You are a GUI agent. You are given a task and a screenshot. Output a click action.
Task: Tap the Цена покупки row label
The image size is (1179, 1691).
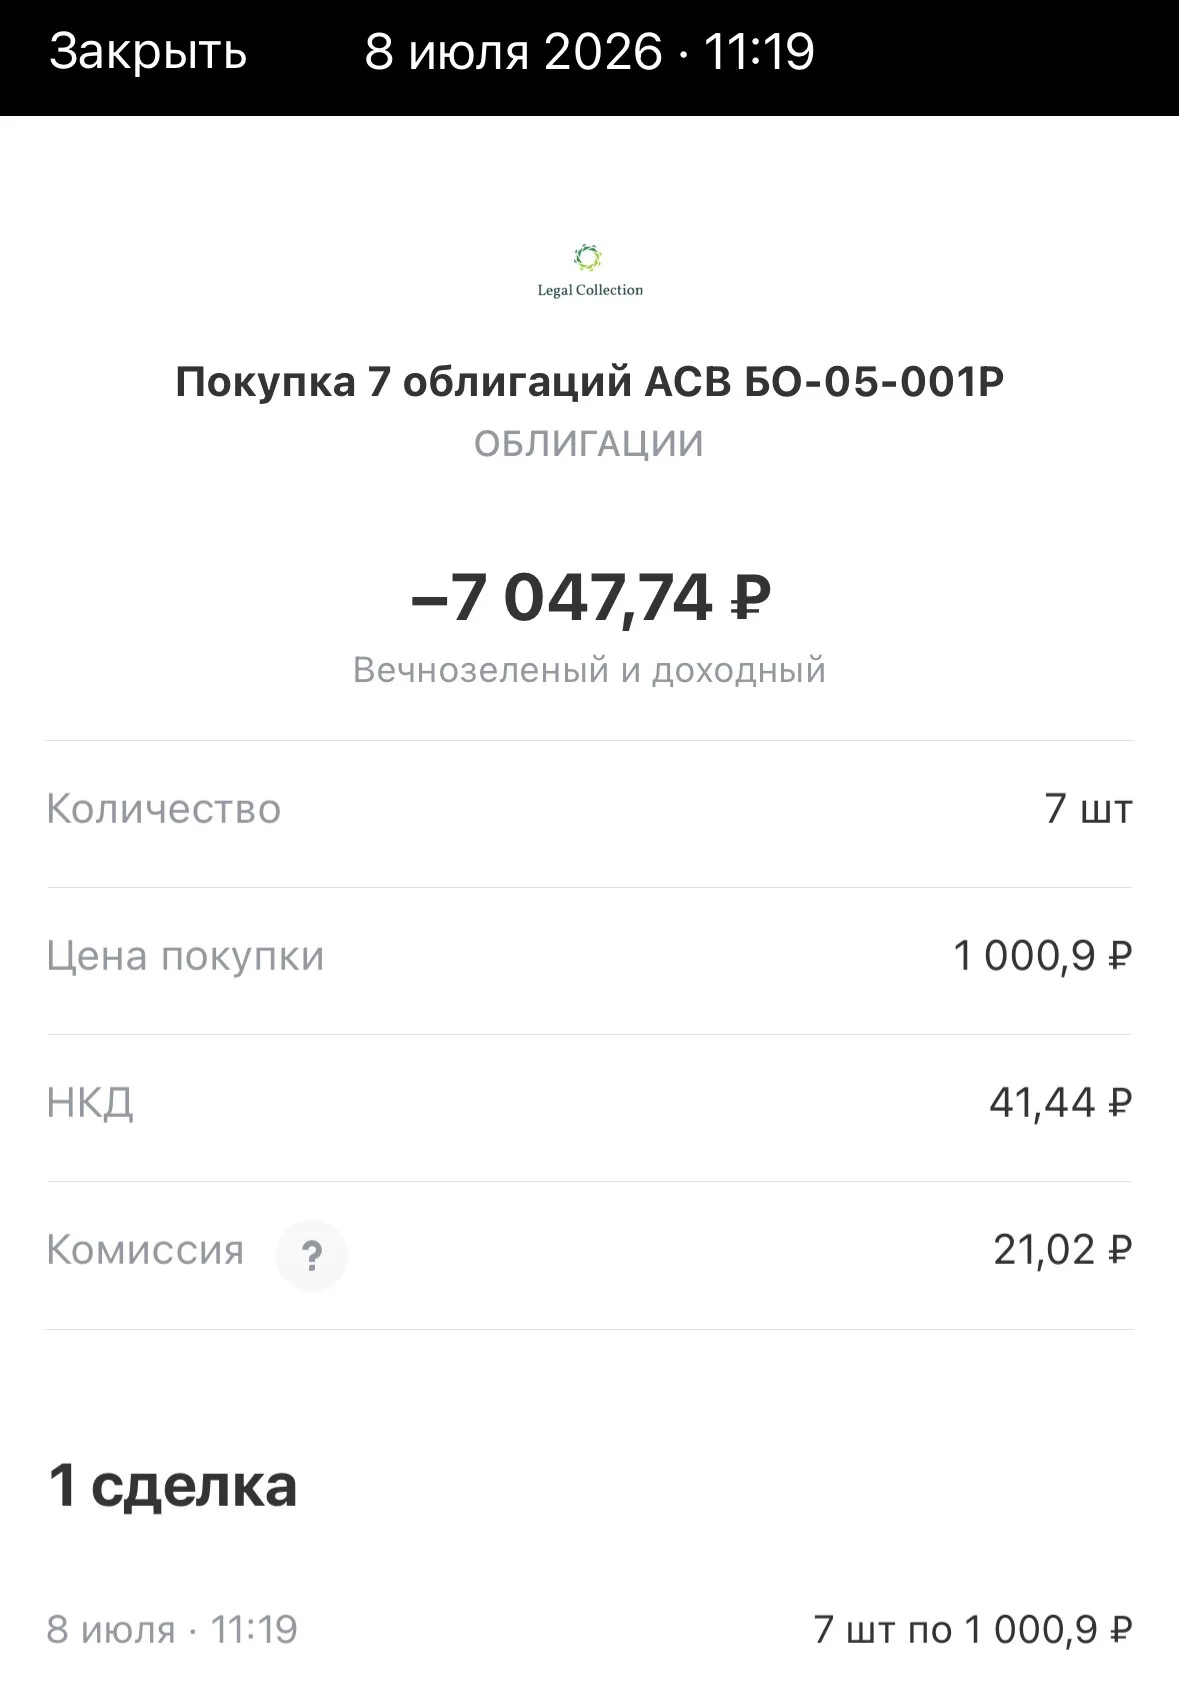tap(186, 956)
